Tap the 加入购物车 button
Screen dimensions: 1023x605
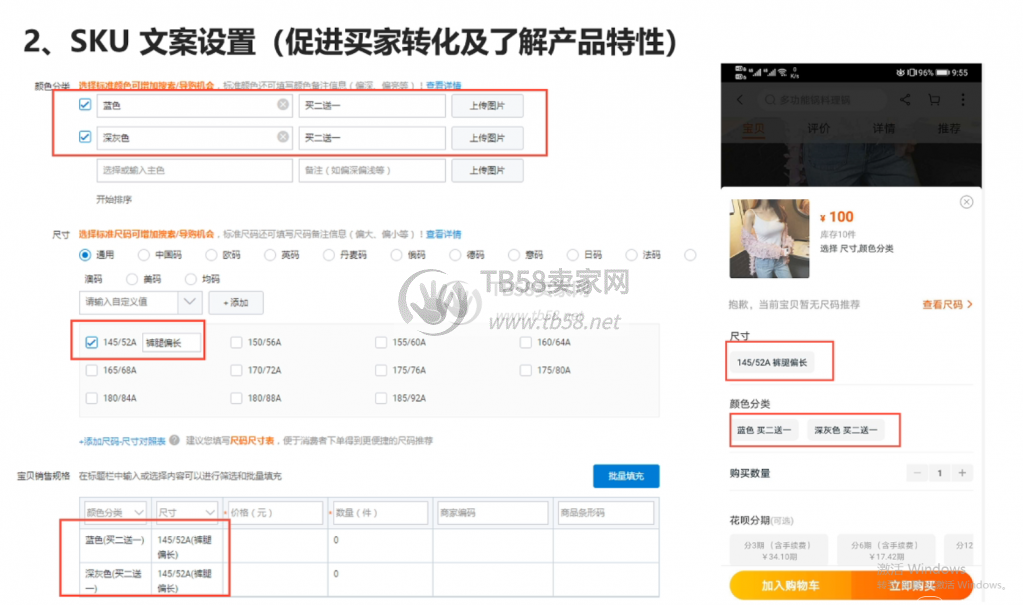coord(790,585)
